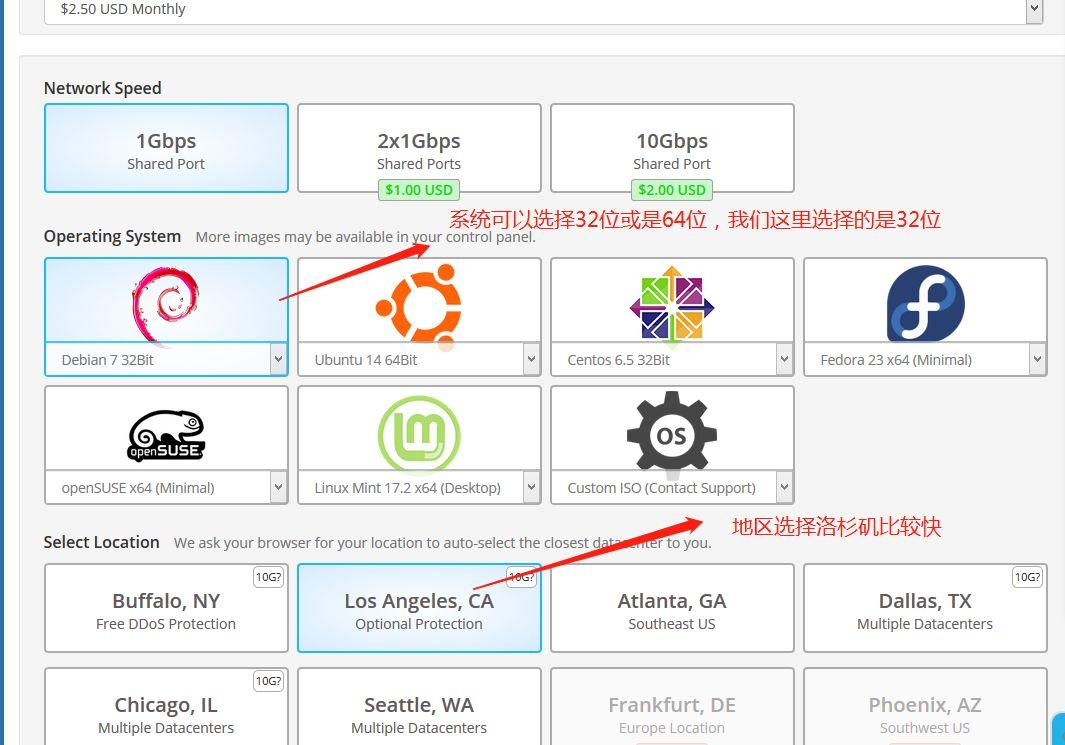Viewport: 1065px width, 745px height.
Task: Click the 10G? badge on Buffalo
Action: tap(268, 577)
